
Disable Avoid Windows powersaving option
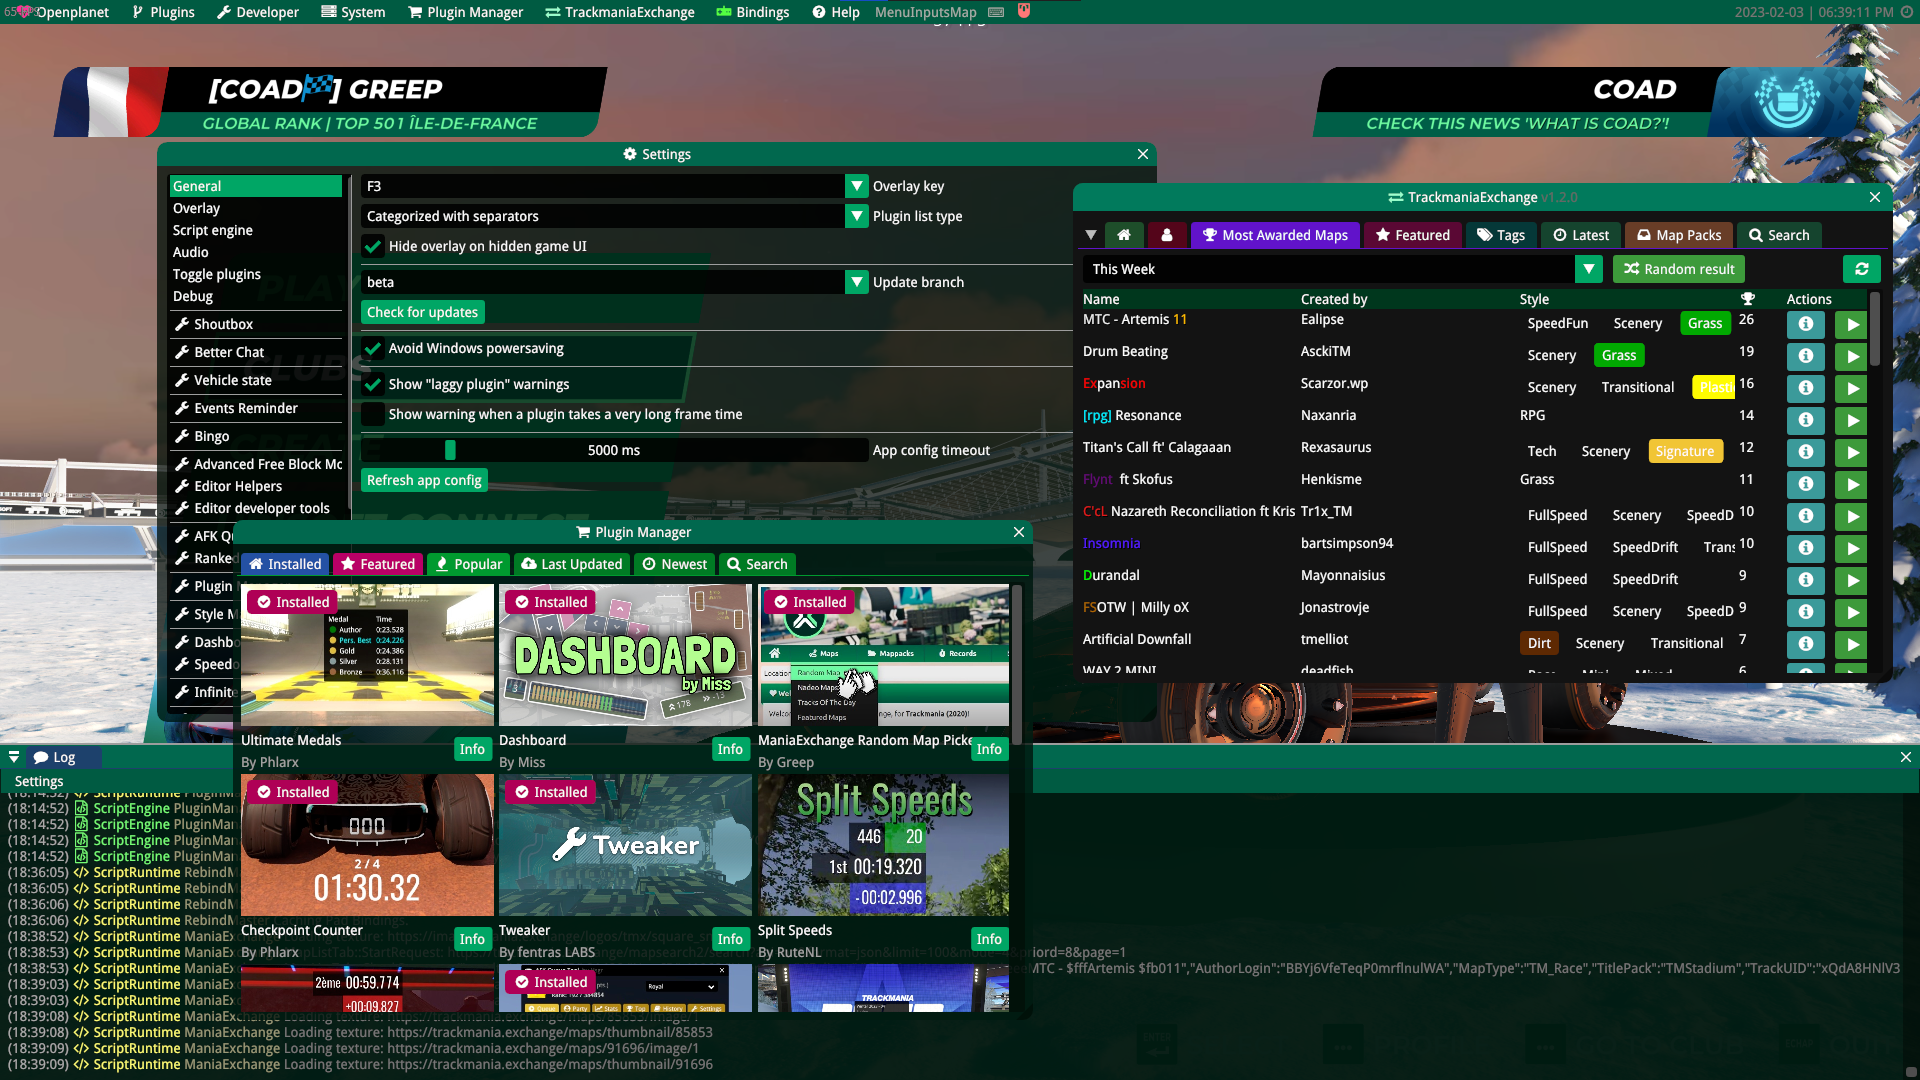click(373, 349)
